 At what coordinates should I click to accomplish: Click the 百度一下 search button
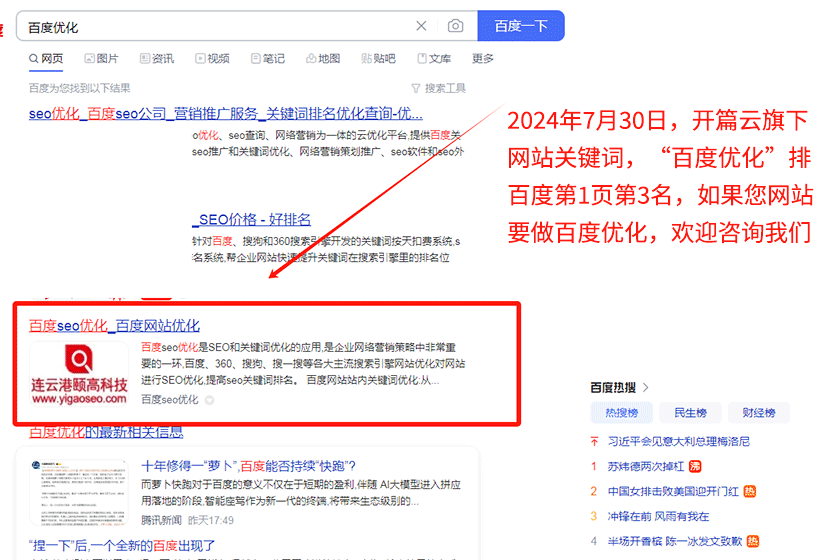[x=521, y=26]
